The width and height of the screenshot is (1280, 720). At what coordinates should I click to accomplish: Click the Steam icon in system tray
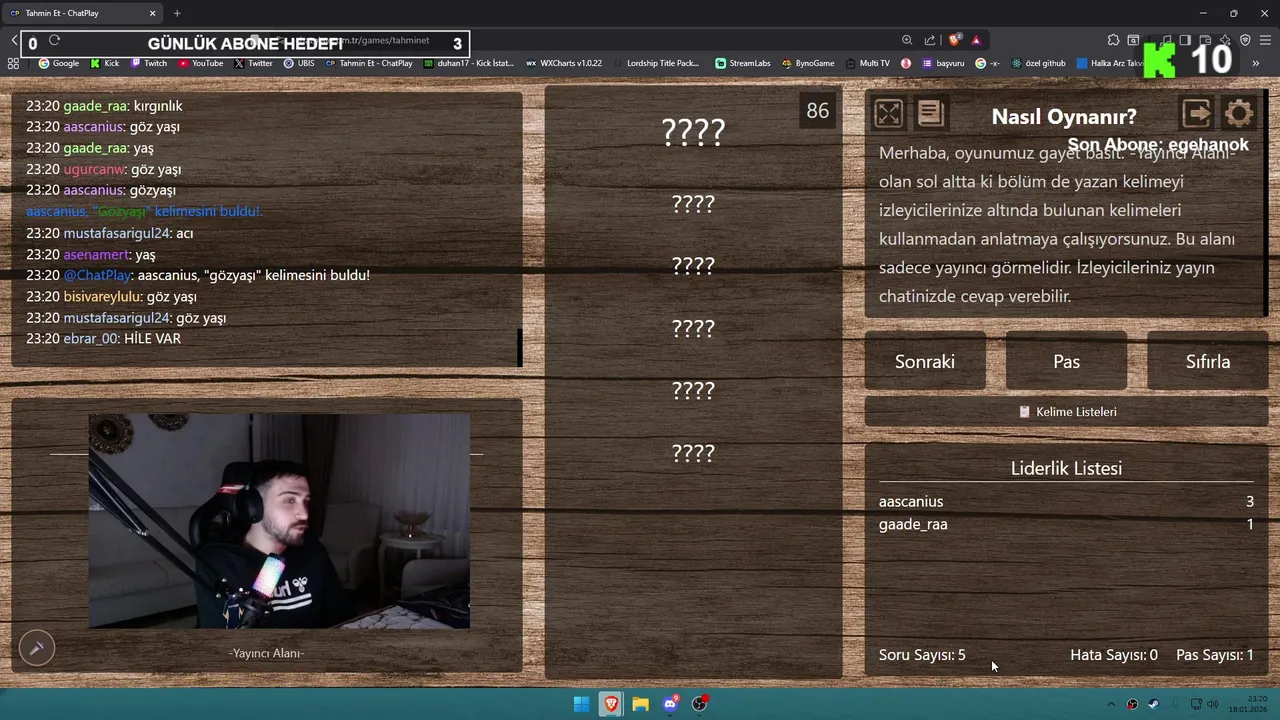pos(1153,704)
